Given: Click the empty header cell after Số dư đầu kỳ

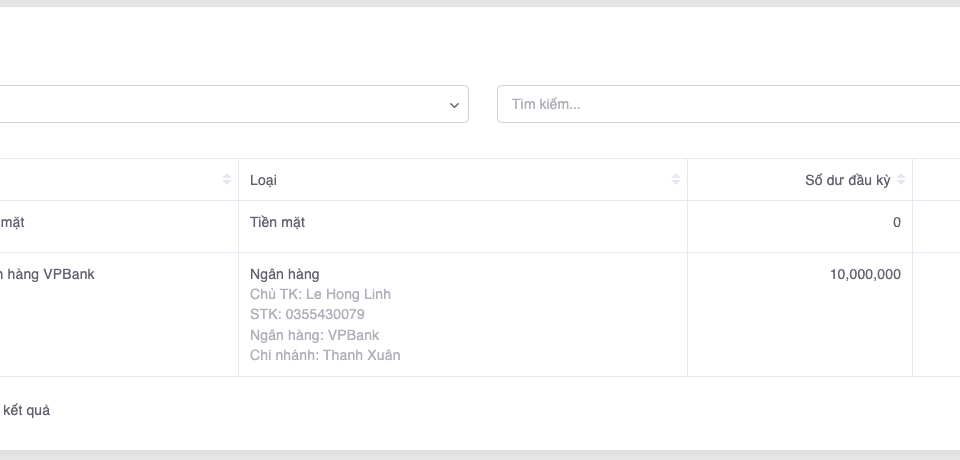Looking at the screenshot, I should (936, 180).
